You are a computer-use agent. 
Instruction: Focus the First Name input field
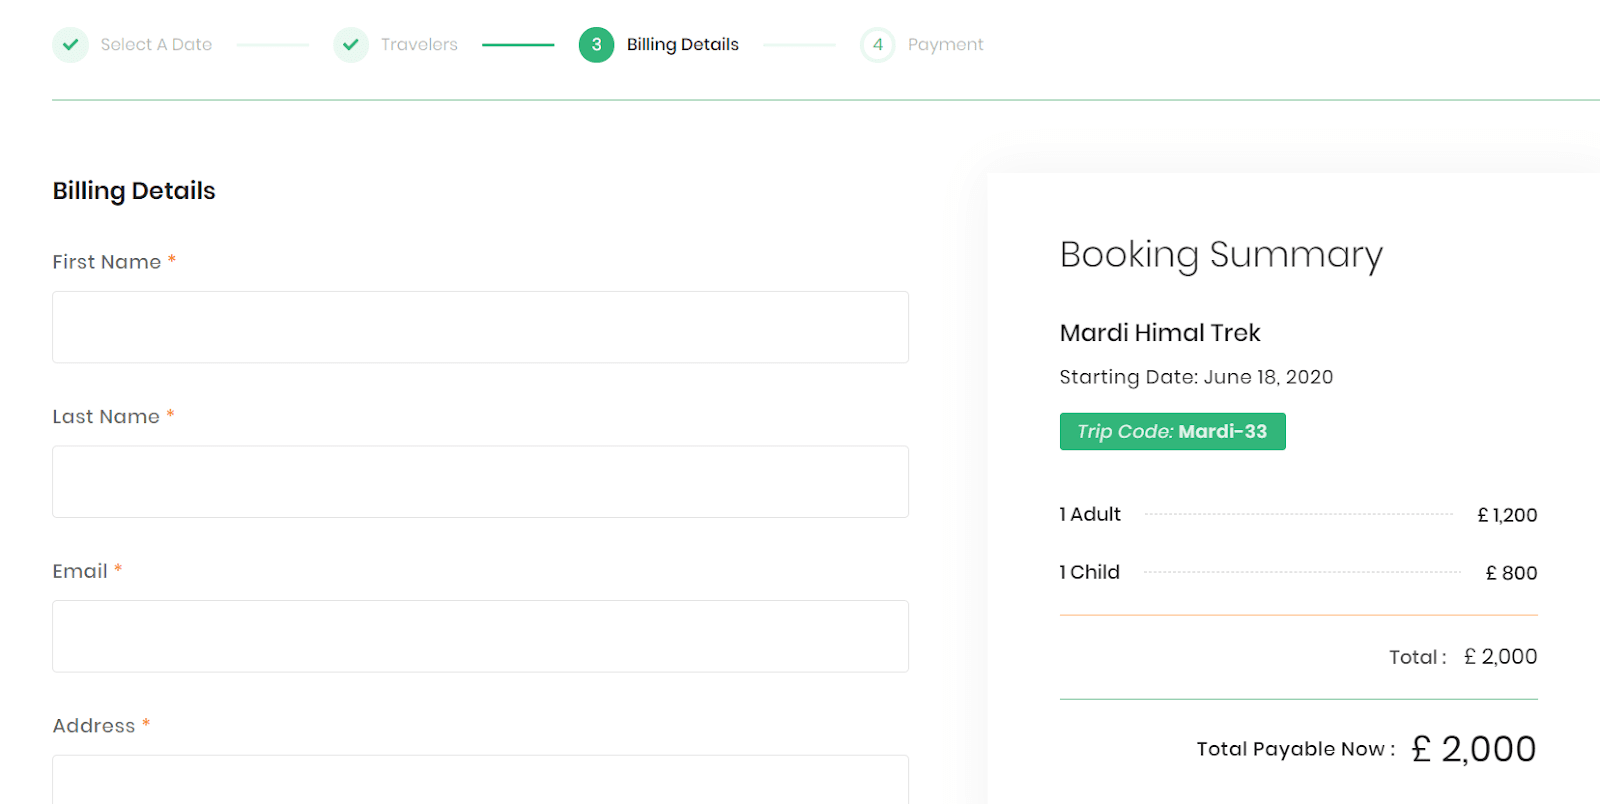[x=480, y=327]
